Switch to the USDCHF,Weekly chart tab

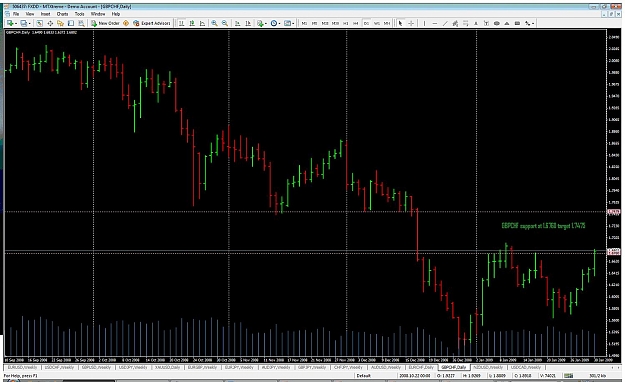[59, 367]
